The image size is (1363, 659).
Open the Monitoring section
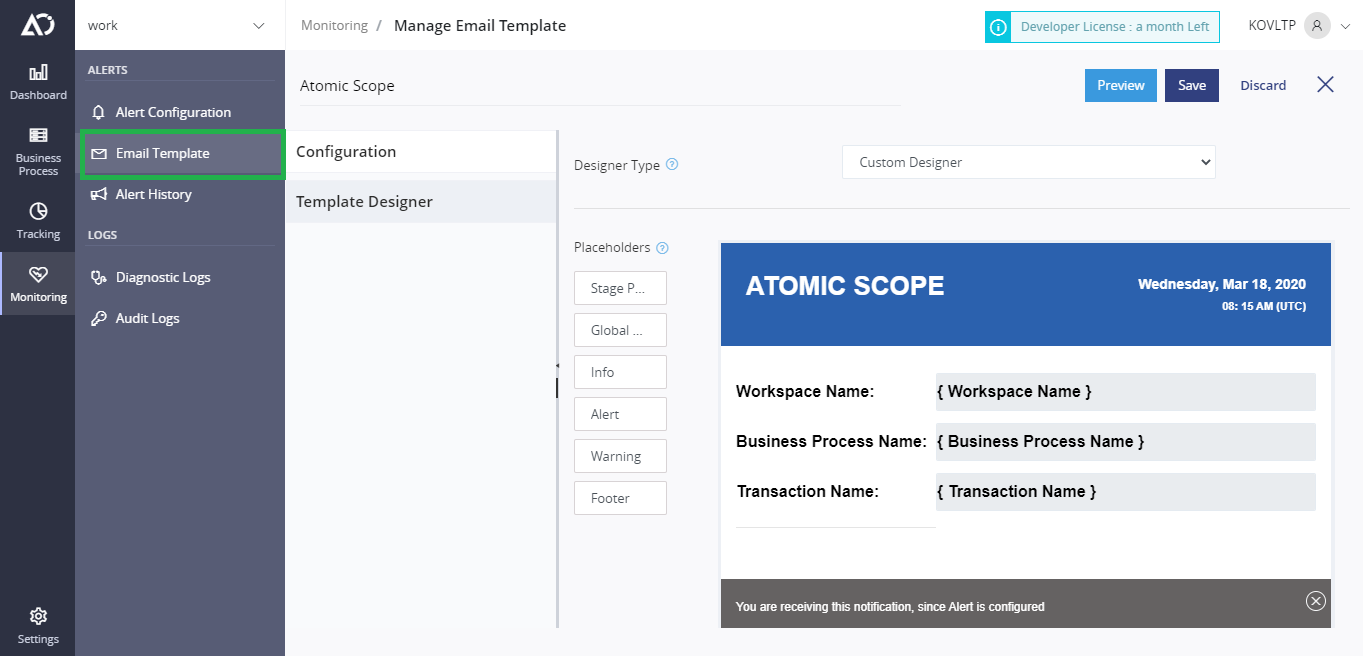[38, 284]
